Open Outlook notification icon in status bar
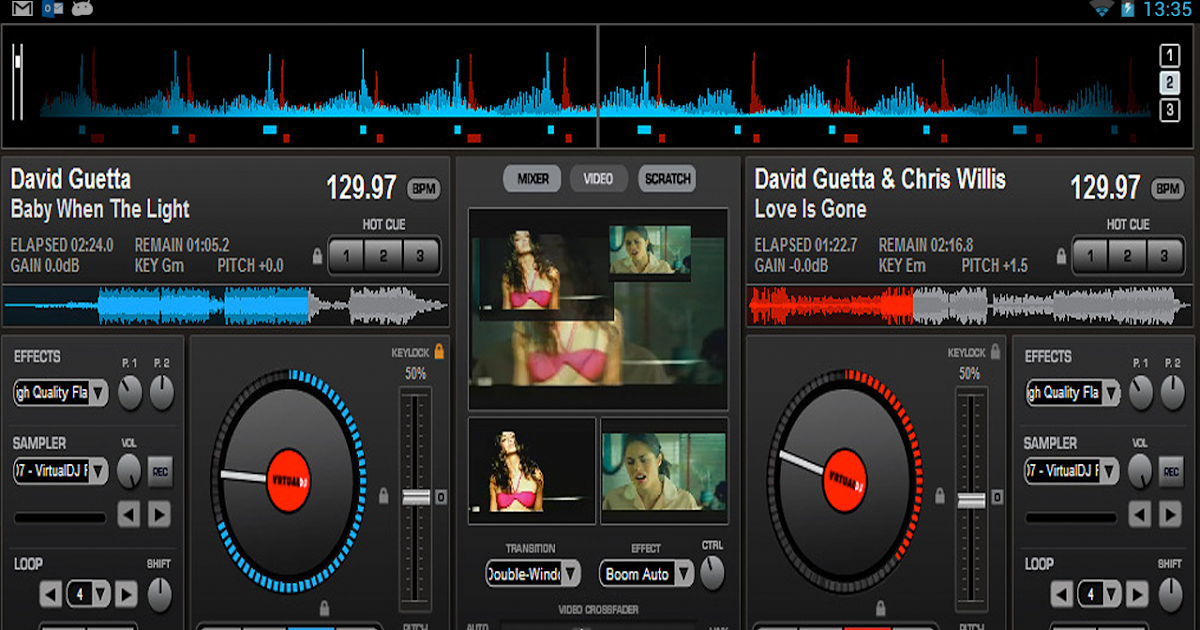The width and height of the screenshot is (1200, 630). [52, 9]
